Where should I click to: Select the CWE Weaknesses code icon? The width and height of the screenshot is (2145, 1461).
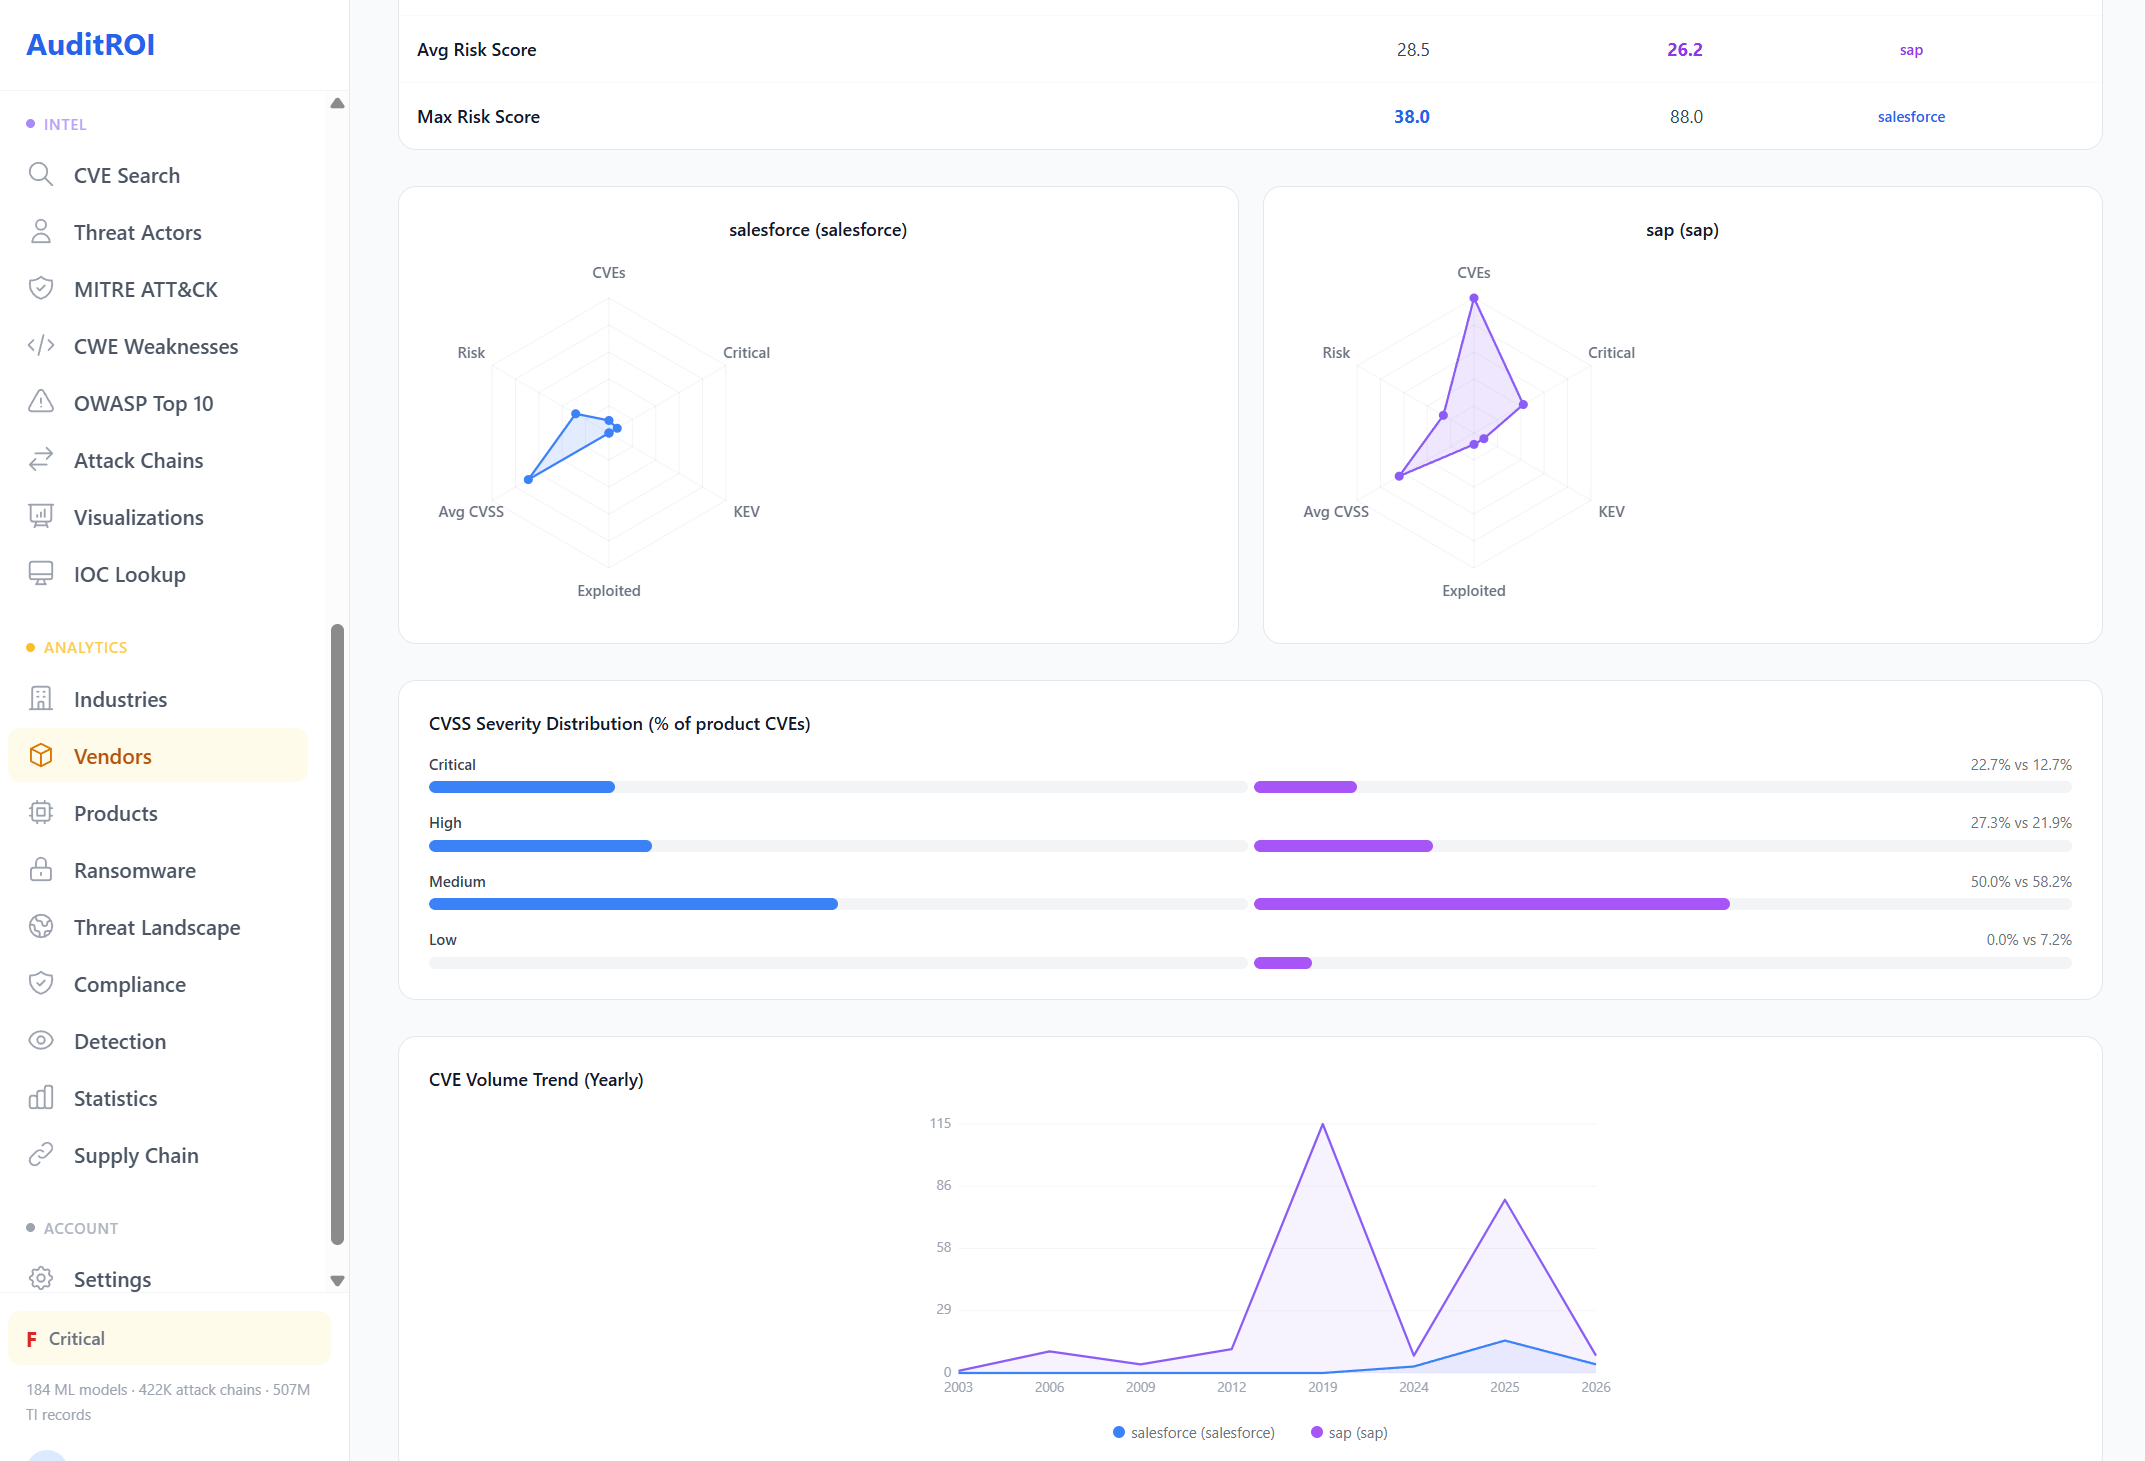pyautogui.click(x=41, y=345)
